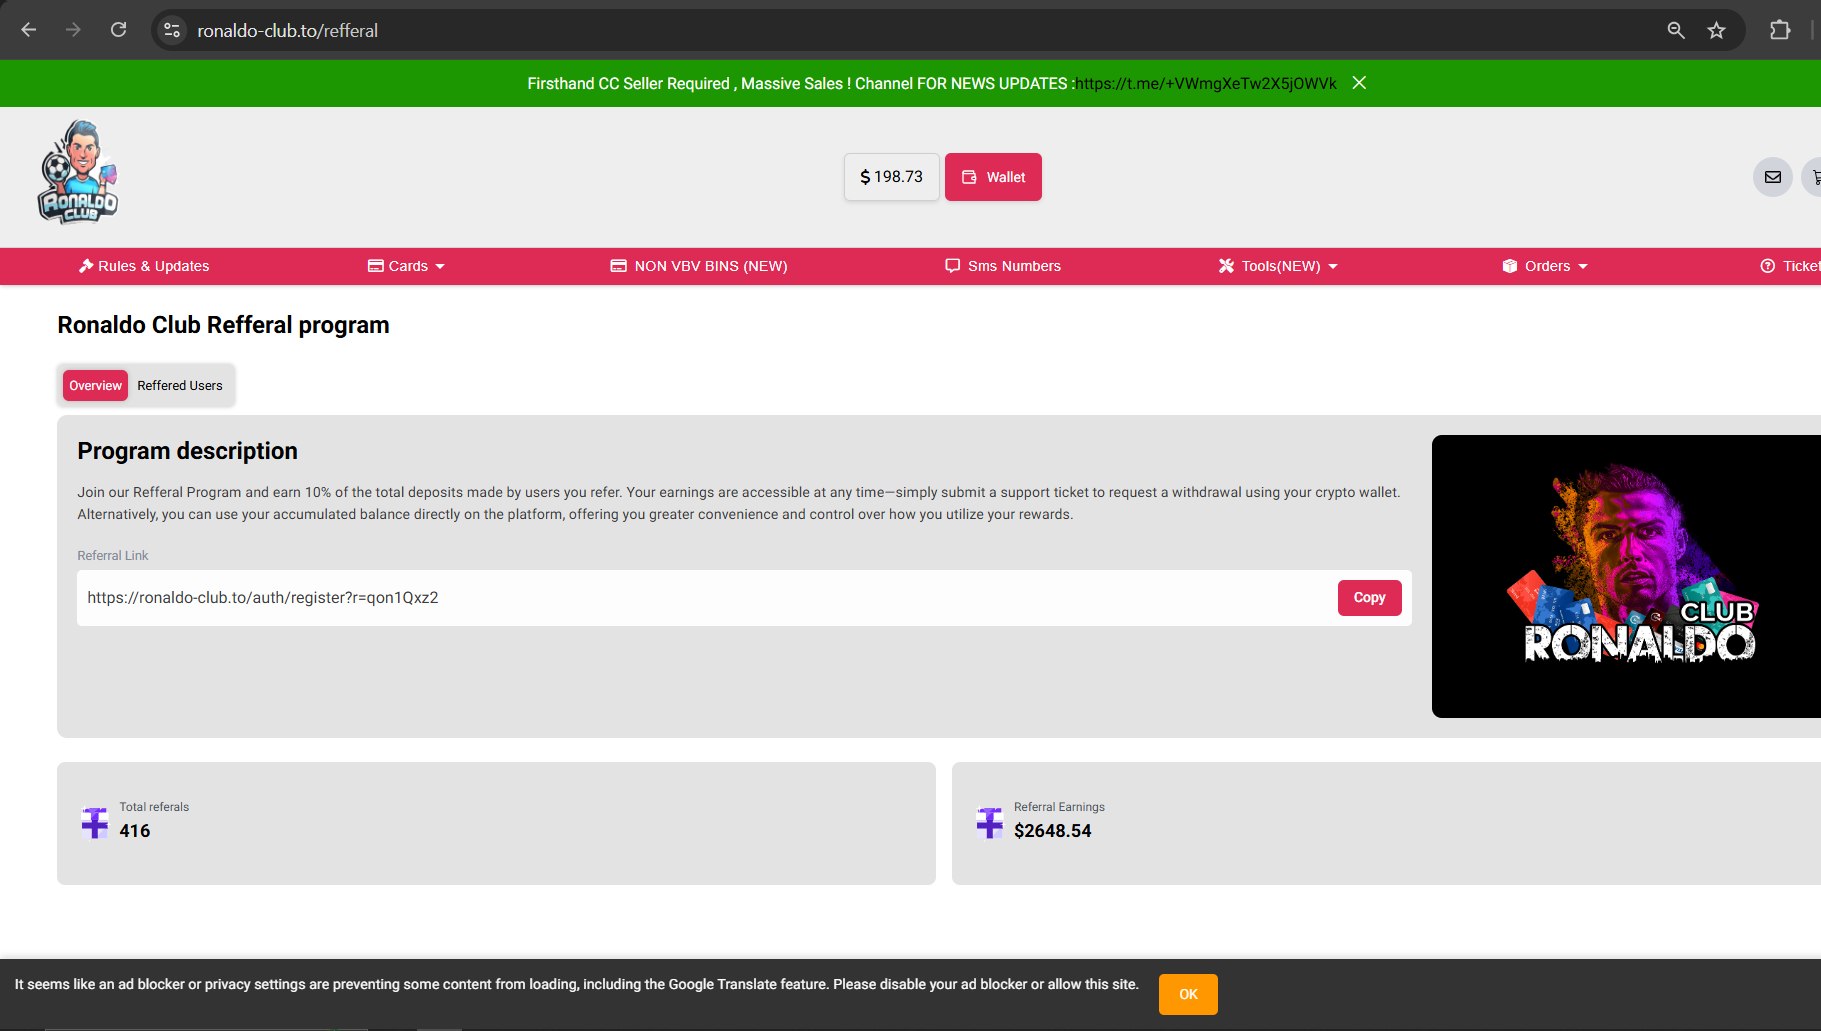
Task: Click the $ 198.73 balance button
Action: coord(891,177)
